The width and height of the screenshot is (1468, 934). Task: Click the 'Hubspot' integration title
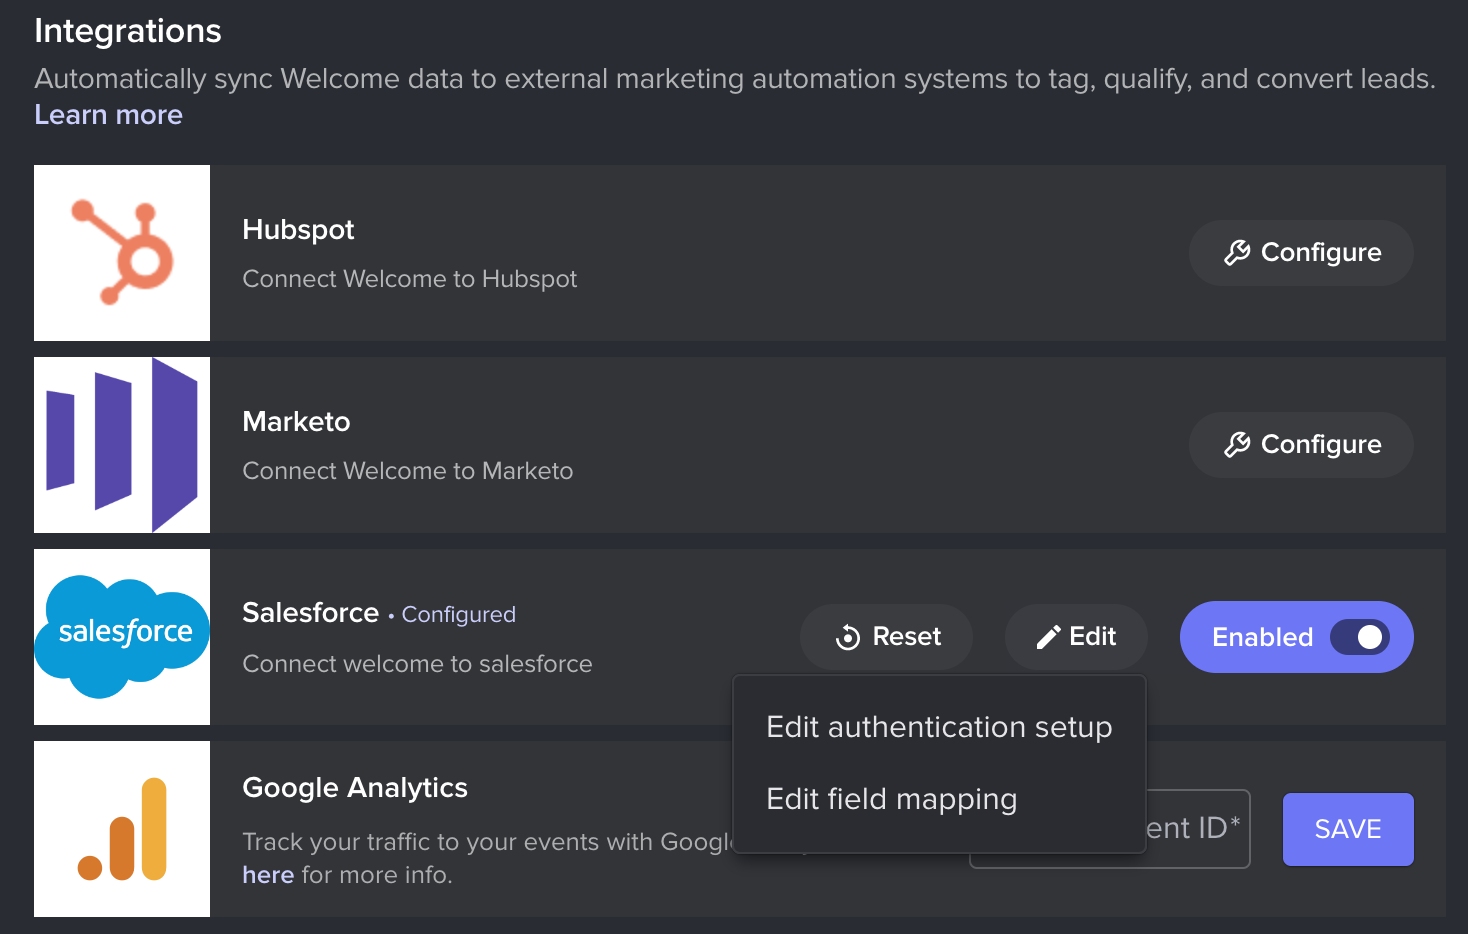coord(298,230)
